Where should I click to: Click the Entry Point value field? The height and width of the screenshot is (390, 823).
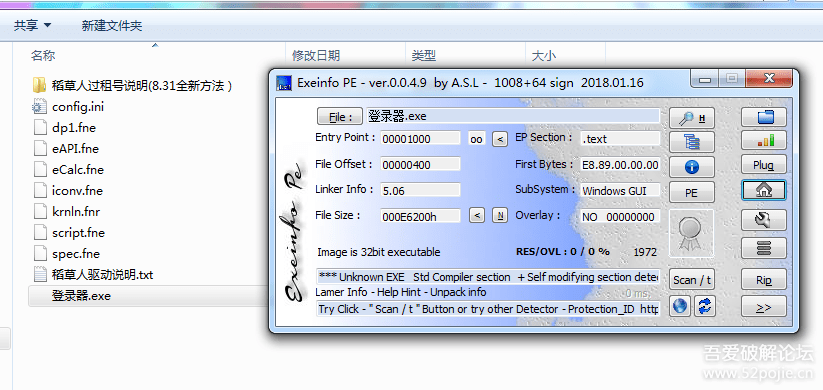pos(420,139)
